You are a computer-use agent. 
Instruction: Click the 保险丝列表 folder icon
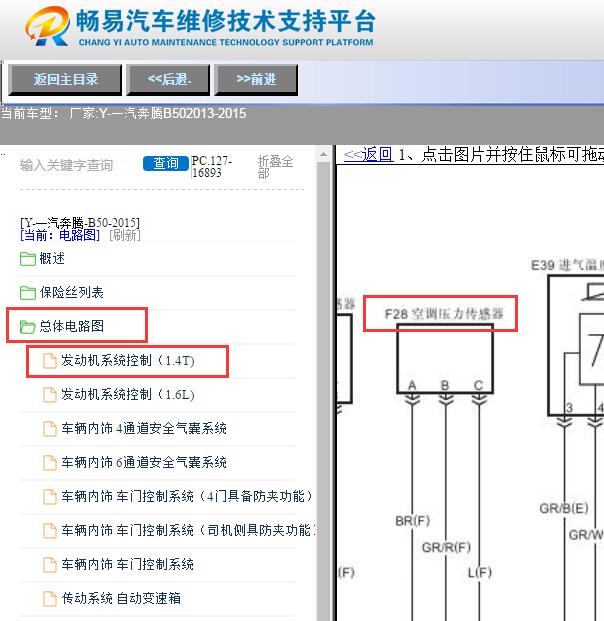pos(28,293)
